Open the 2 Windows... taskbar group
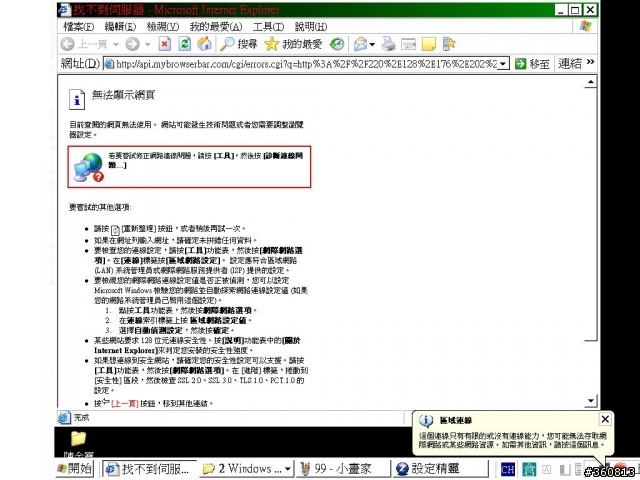 tap(247, 469)
